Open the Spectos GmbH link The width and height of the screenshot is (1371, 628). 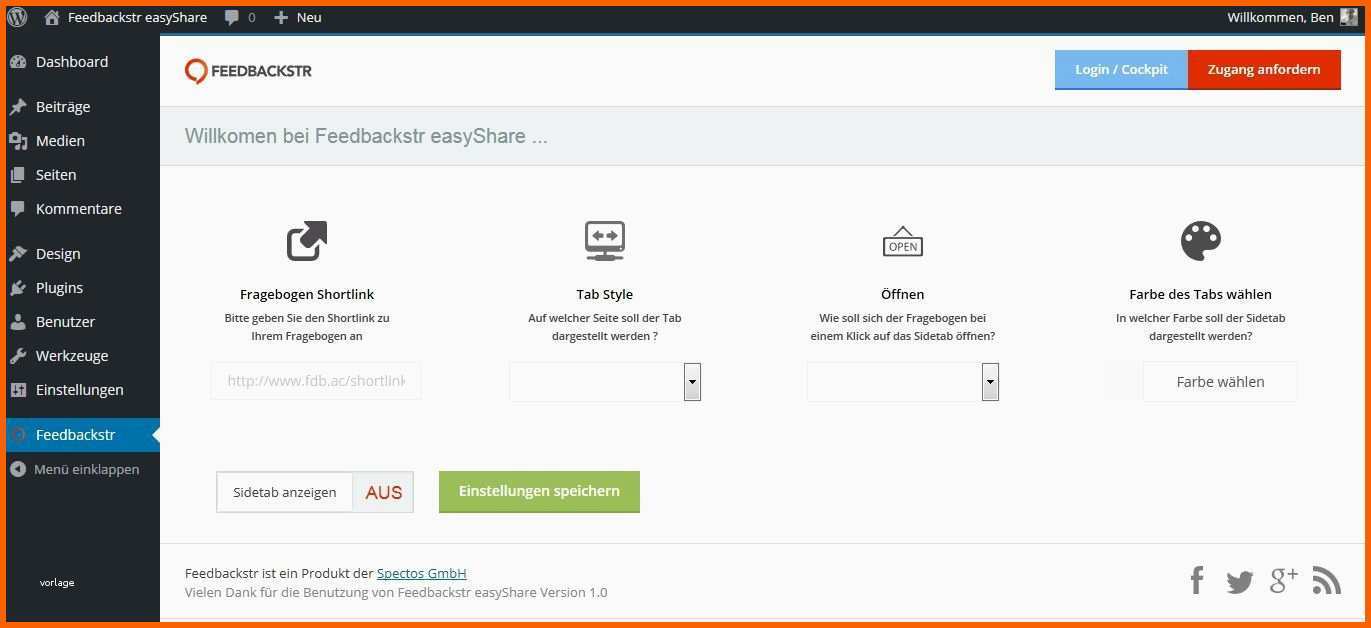(422, 573)
